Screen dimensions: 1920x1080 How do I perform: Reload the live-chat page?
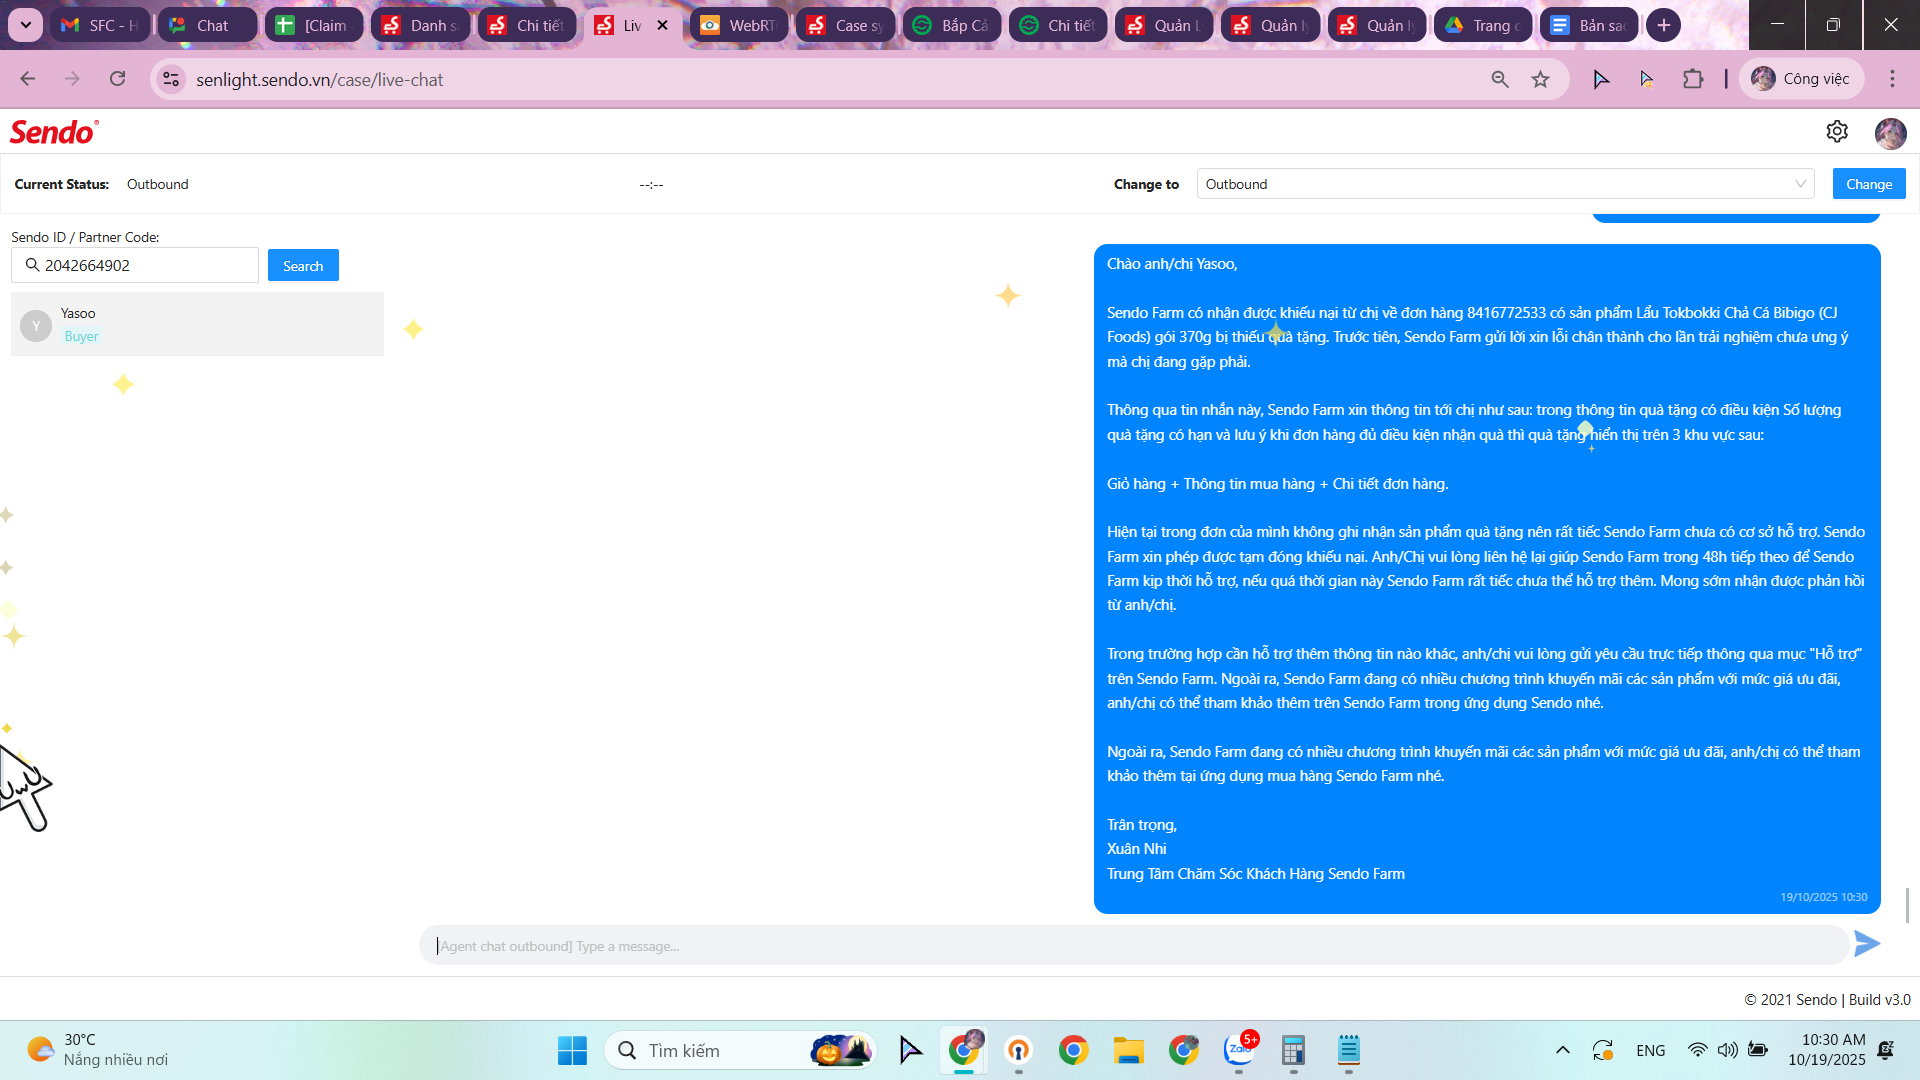coord(118,79)
